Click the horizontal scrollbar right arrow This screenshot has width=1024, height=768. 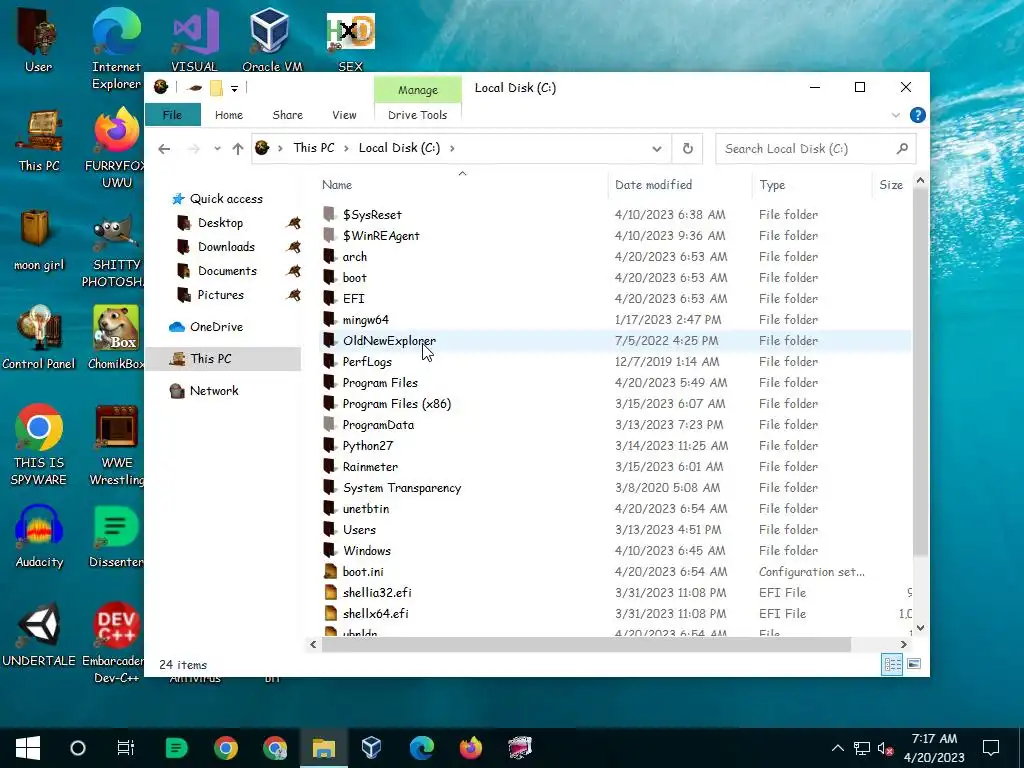(903, 645)
